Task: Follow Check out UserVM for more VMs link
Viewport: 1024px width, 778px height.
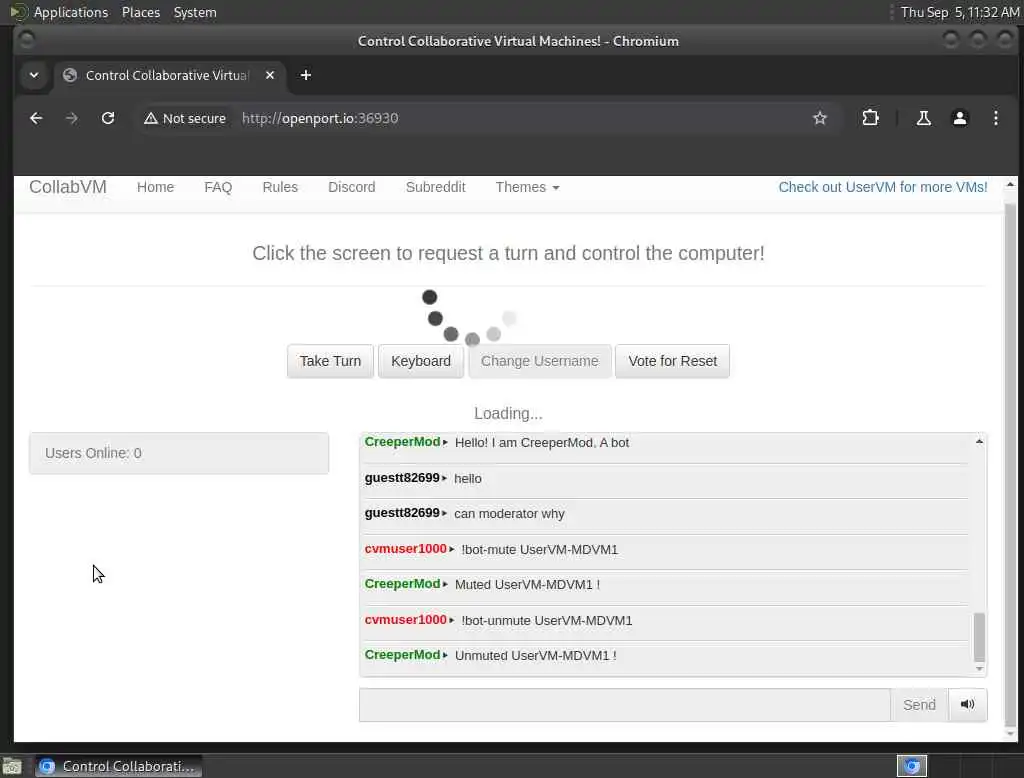Action: (x=882, y=187)
